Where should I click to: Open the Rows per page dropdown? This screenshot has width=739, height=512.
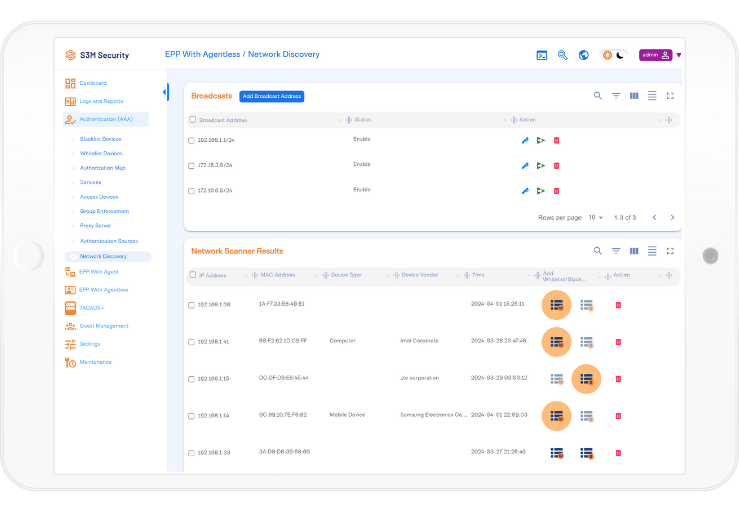(x=595, y=217)
